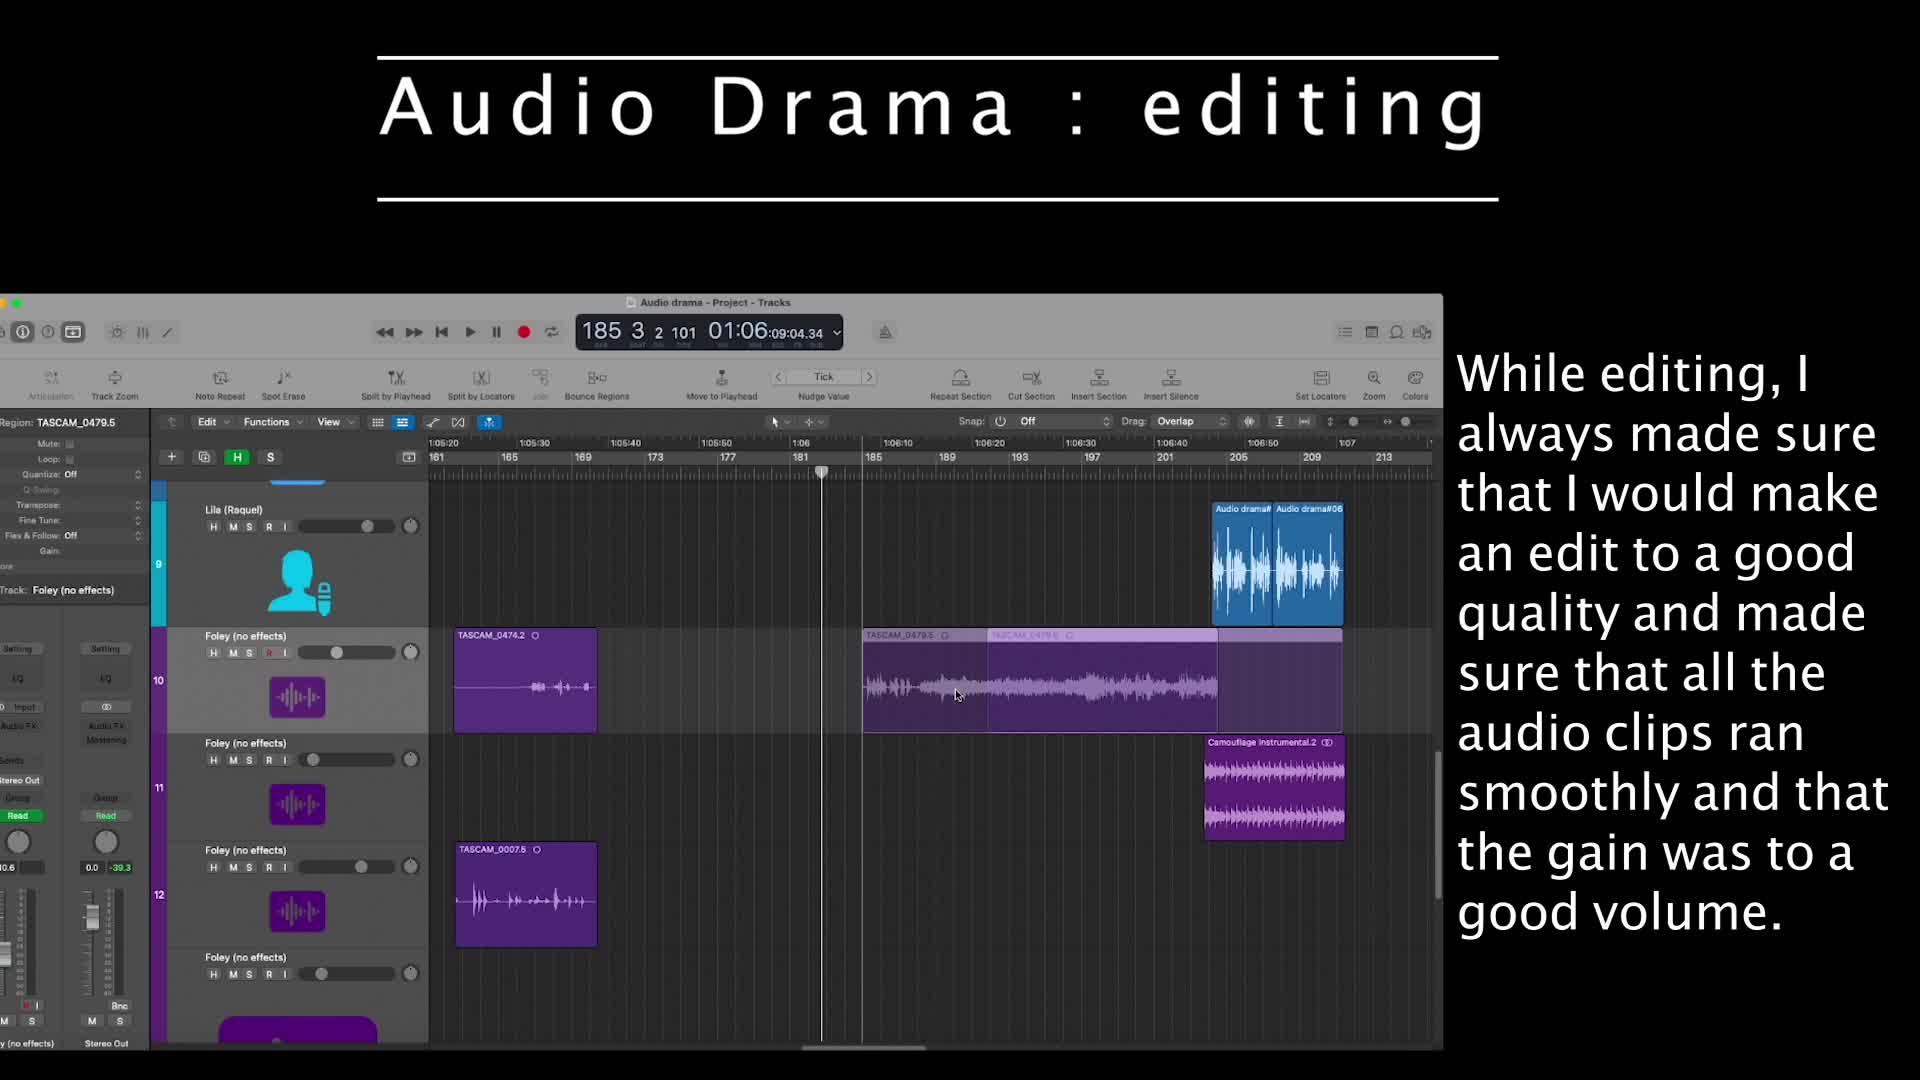Screen dimensions: 1920x1080
Task: Click the Track Zoom icon
Action: coord(115,377)
